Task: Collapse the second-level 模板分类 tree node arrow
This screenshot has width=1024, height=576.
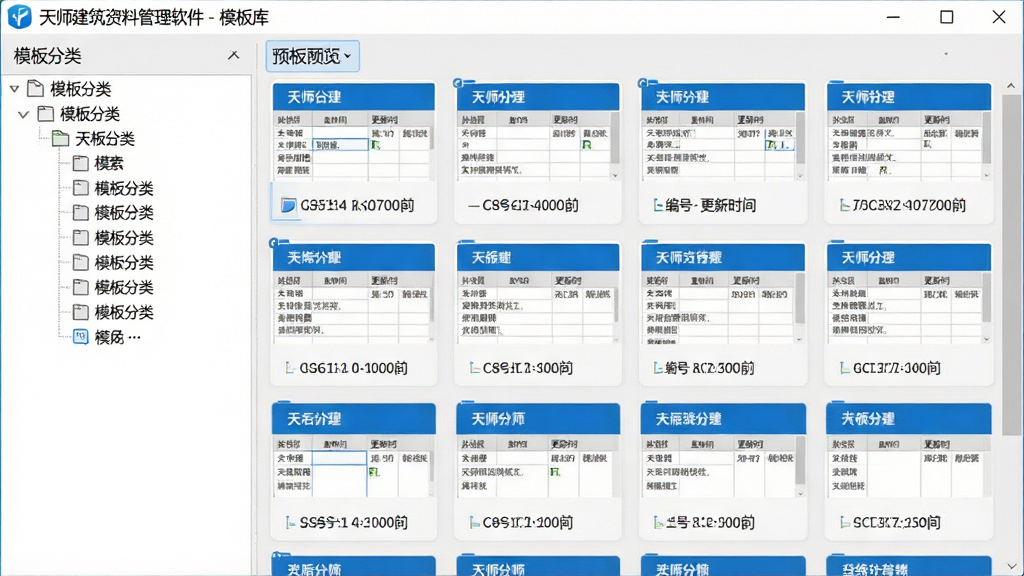Action: (x=24, y=114)
